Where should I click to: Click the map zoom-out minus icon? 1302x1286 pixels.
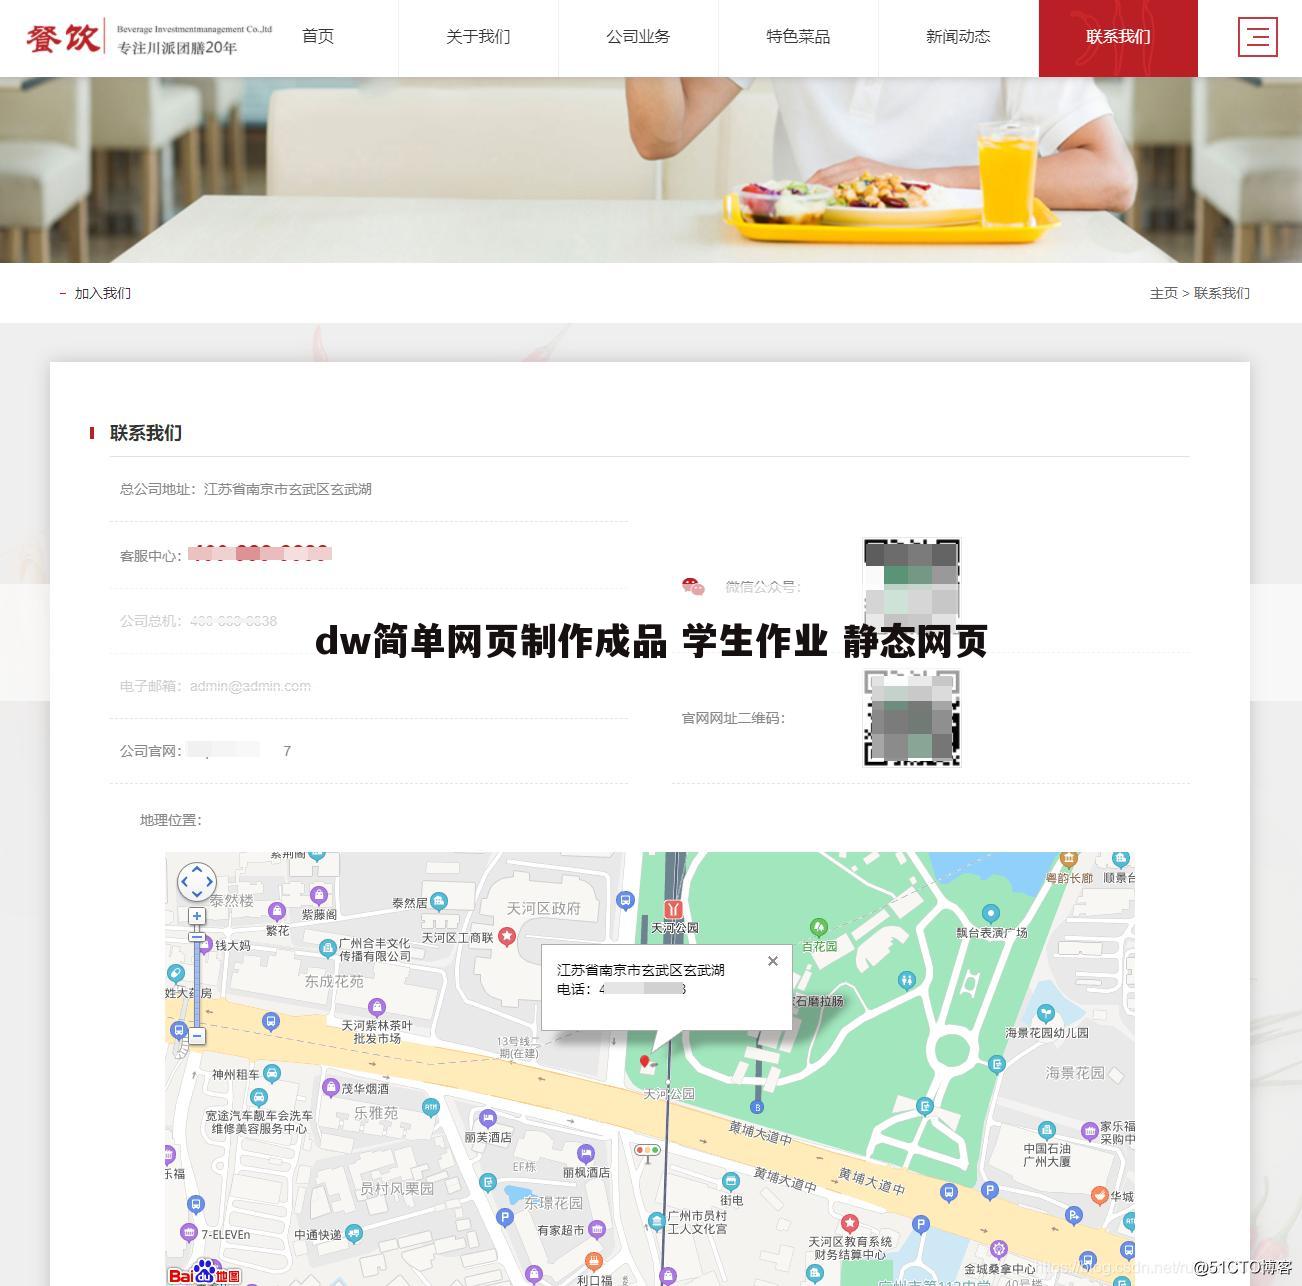click(196, 1037)
